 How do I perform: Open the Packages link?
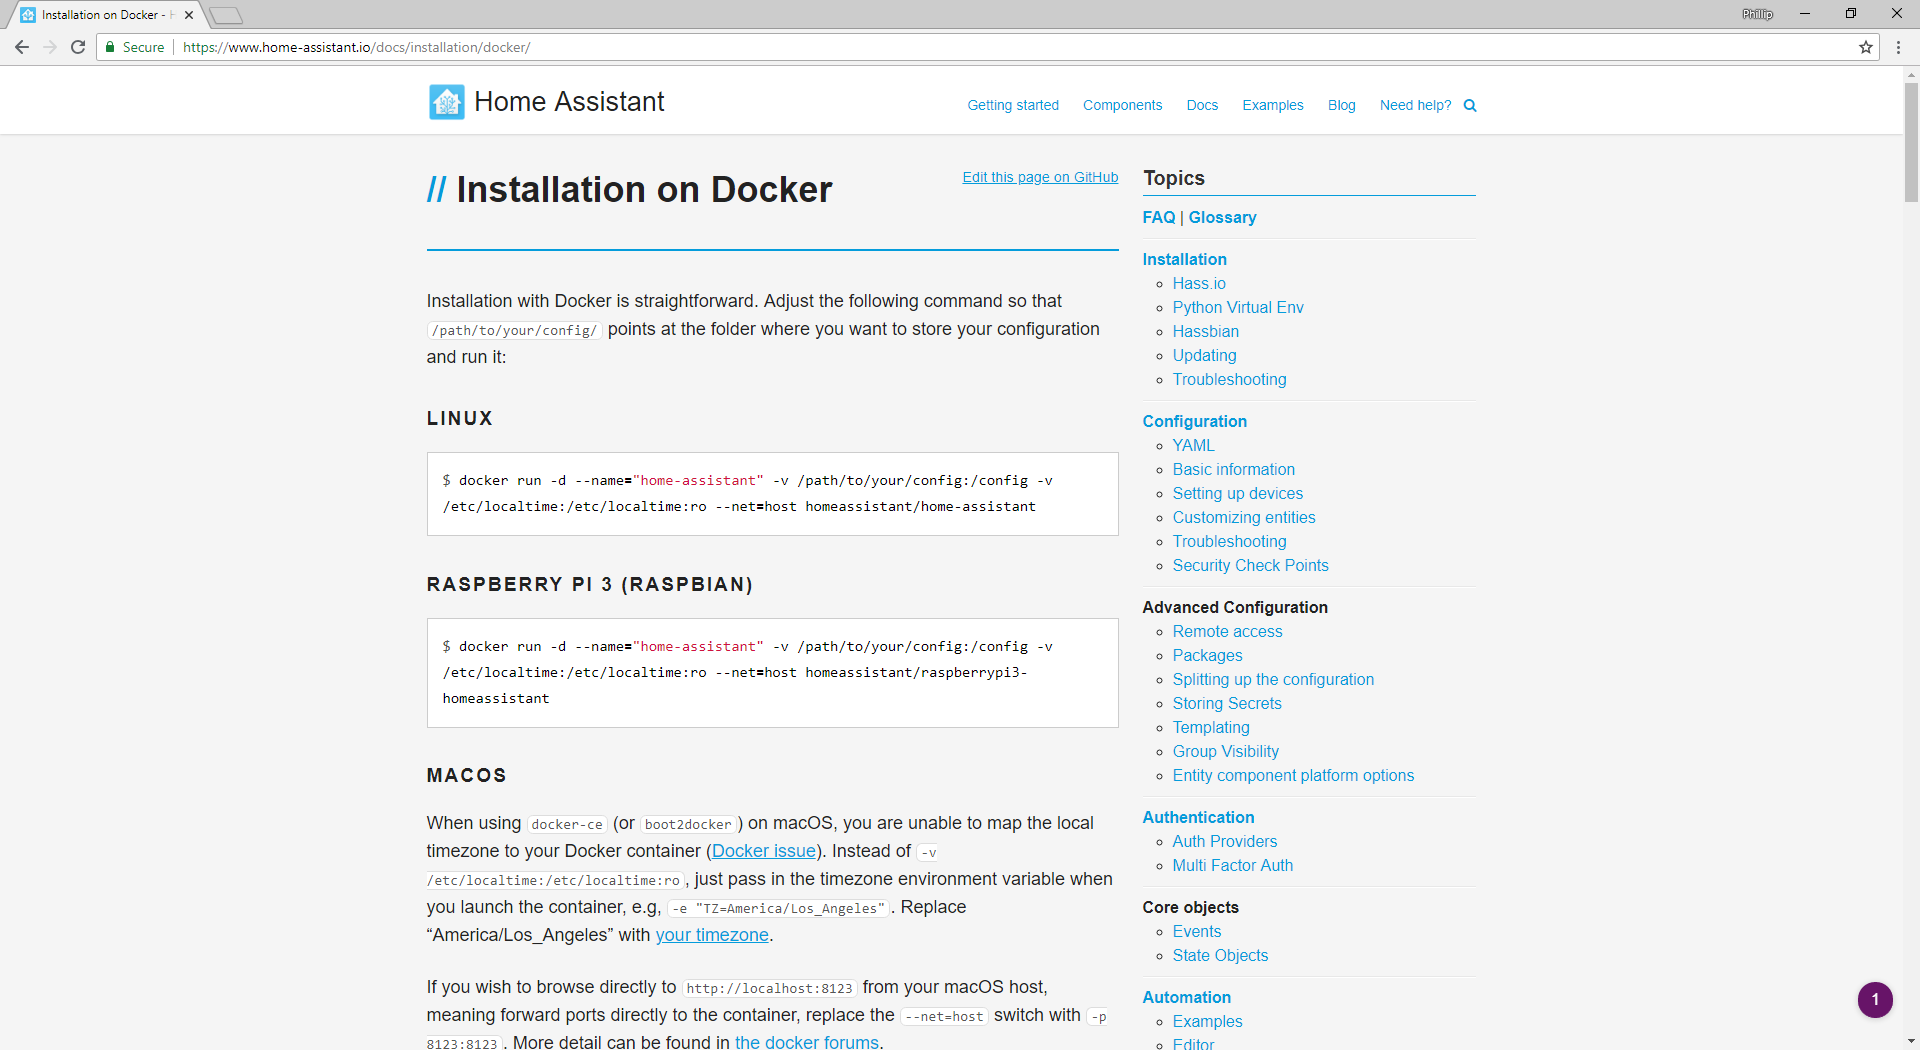point(1207,655)
